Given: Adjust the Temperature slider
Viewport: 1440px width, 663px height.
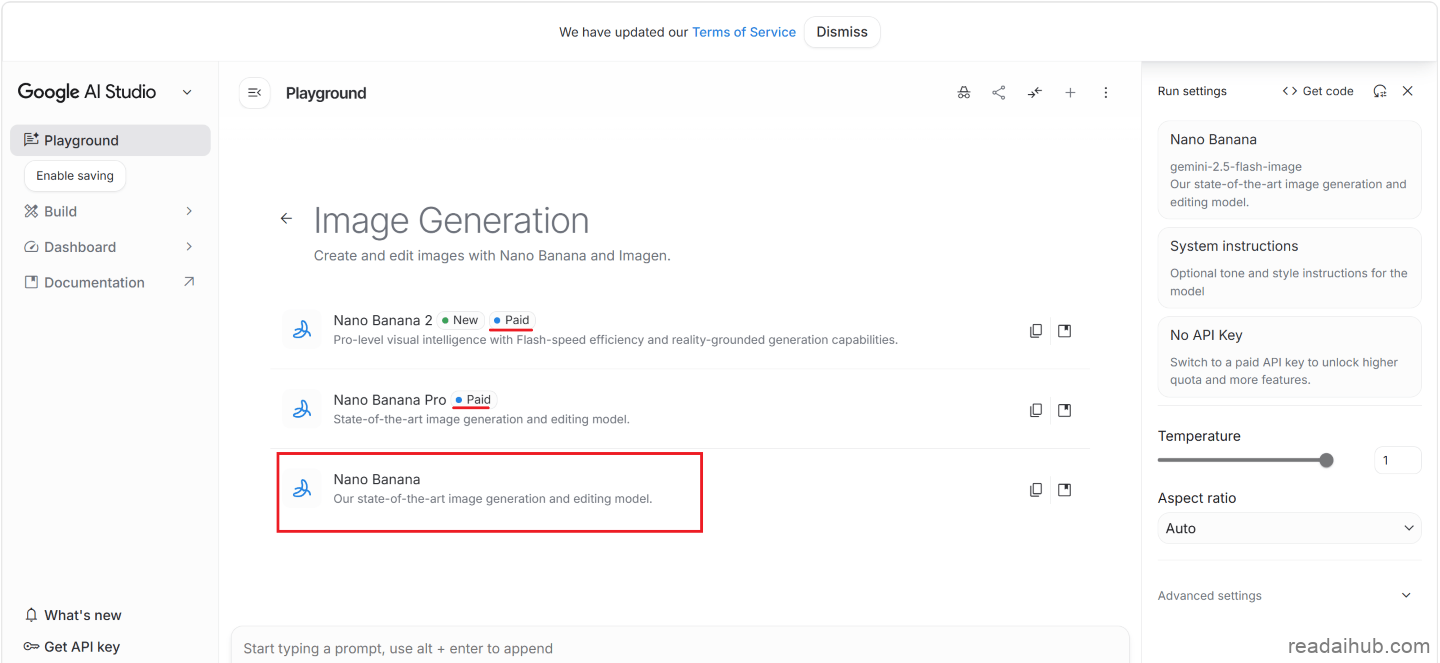Looking at the screenshot, I should (x=1326, y=460).
